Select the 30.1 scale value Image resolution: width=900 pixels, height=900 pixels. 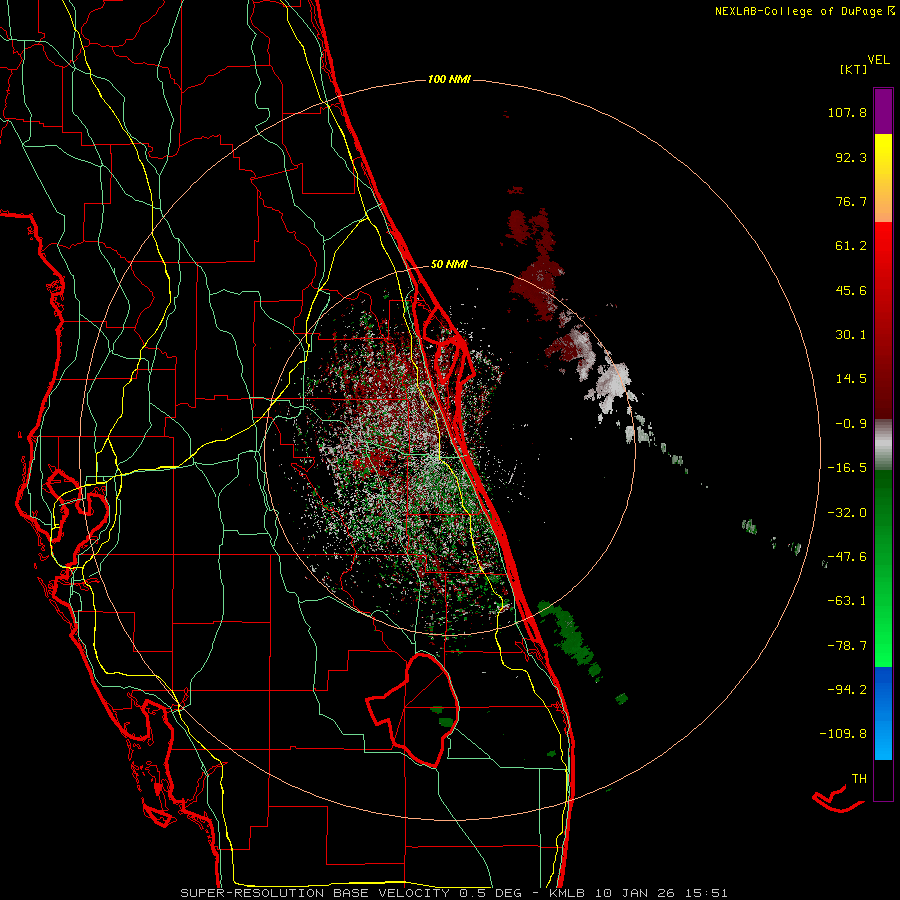point(851,334)
